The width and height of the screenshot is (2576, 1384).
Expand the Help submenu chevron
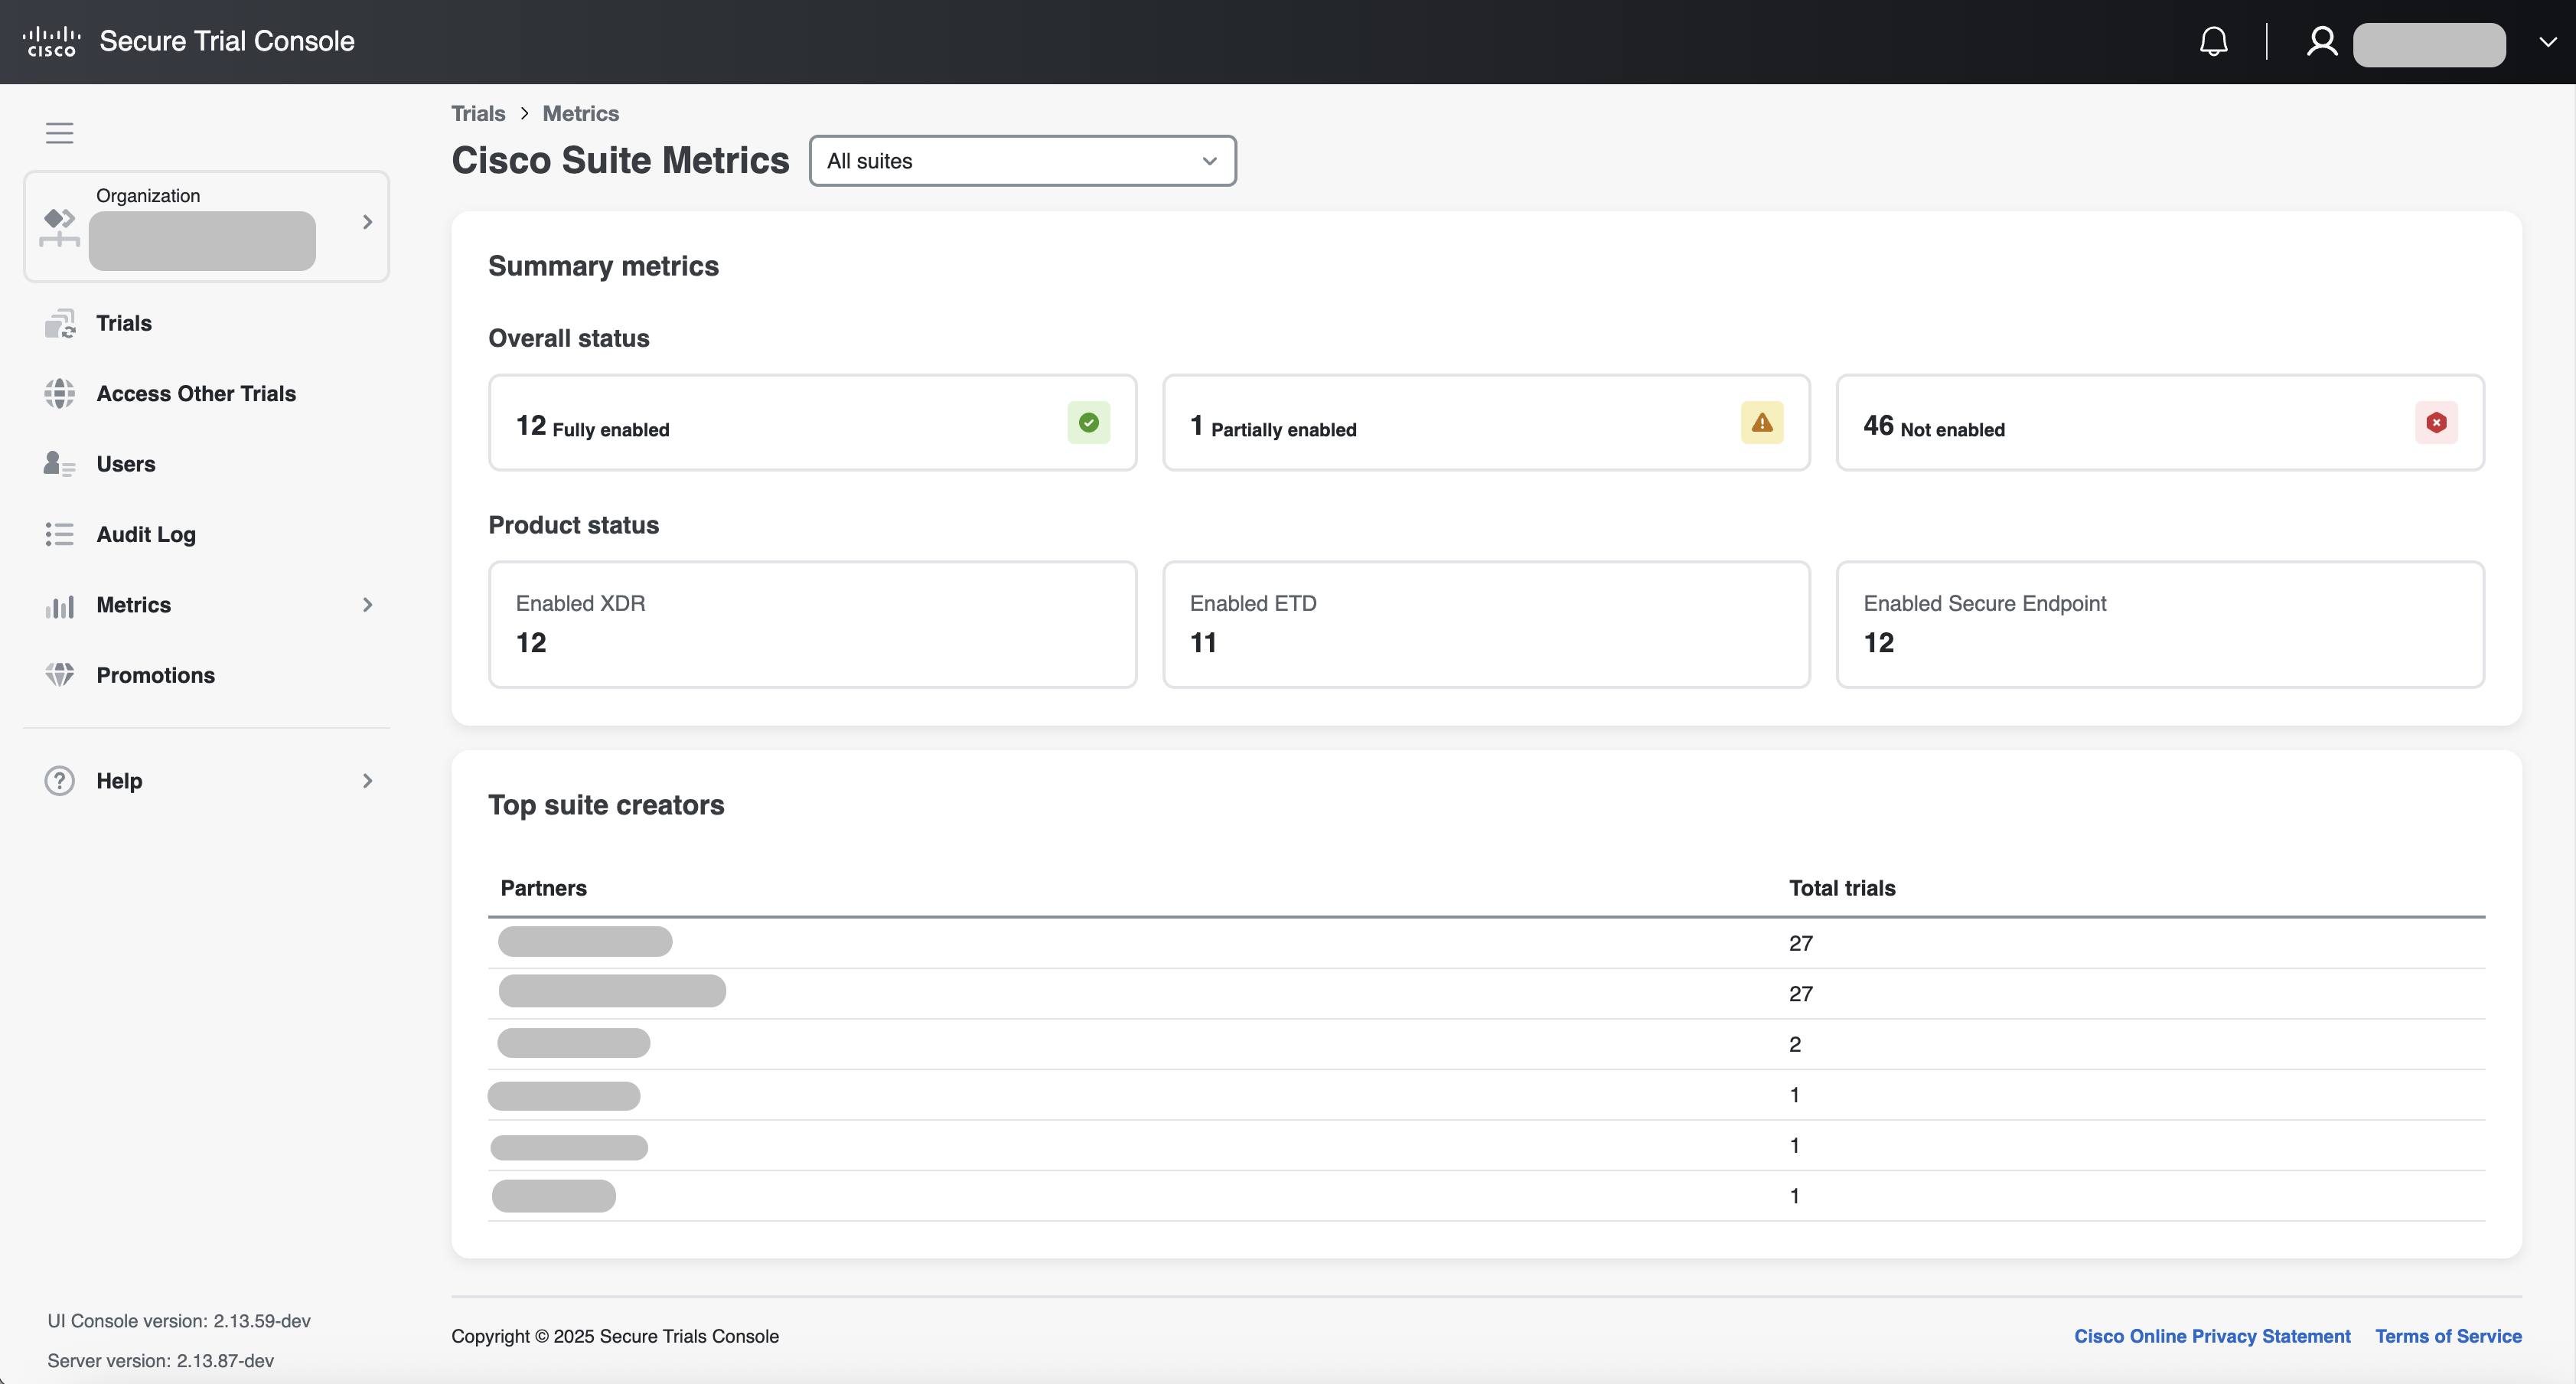(x=367, y=781)
